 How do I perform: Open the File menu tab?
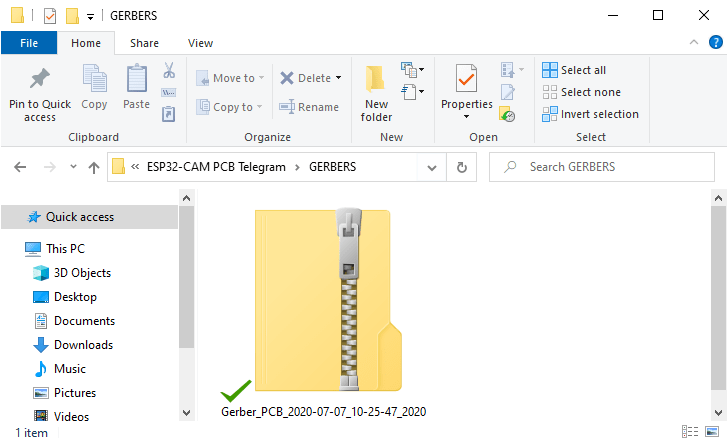[x=29, y=43]
